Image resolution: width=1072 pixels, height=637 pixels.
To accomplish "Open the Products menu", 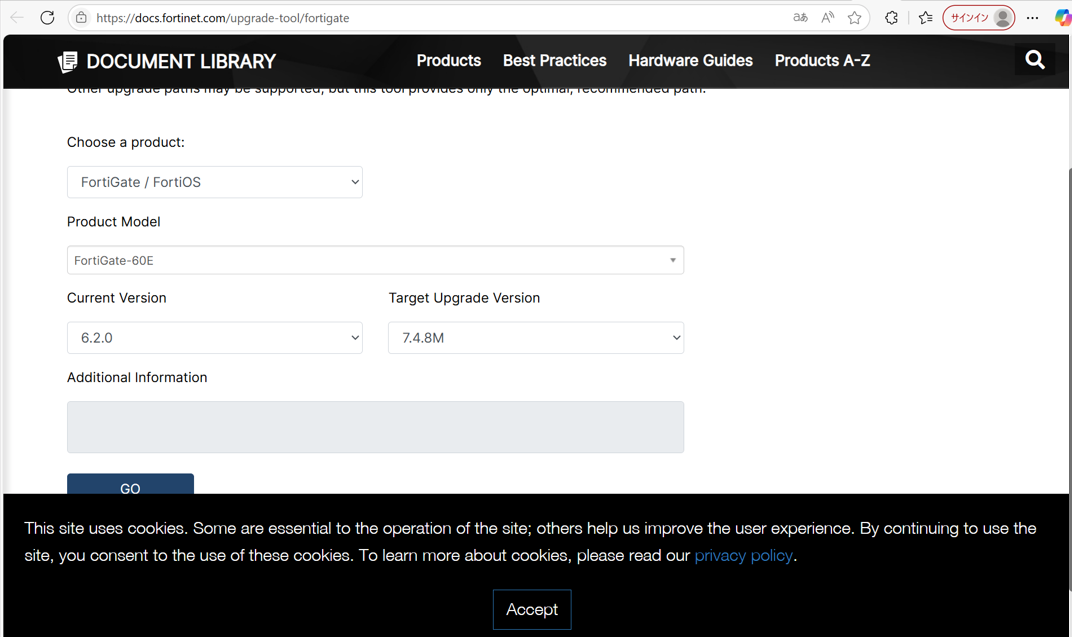I will (x=449, y=61).
